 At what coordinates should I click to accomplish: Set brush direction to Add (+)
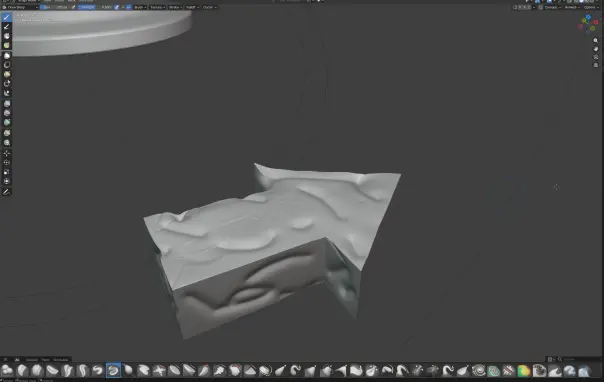click(x=124, y=7)
